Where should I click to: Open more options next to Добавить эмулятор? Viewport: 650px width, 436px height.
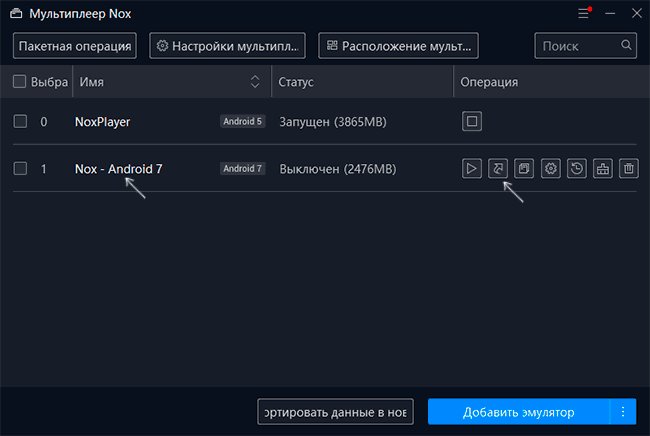click(623, 412)
